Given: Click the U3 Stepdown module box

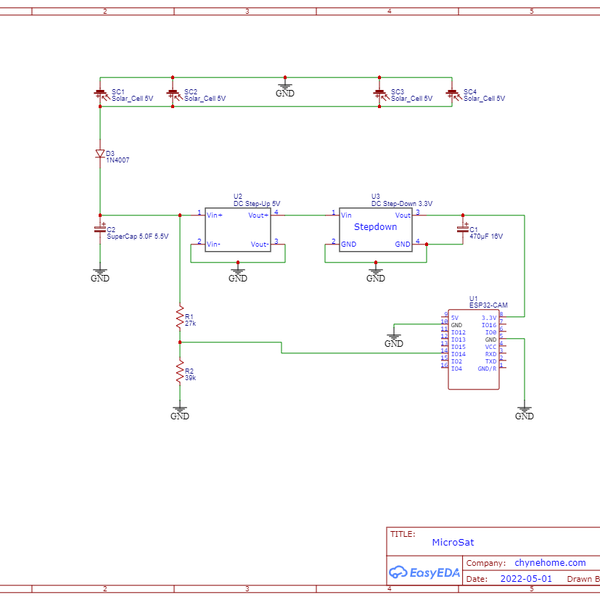Looking at the screenshot, I should pyautogui.click(x=375, y=229).
